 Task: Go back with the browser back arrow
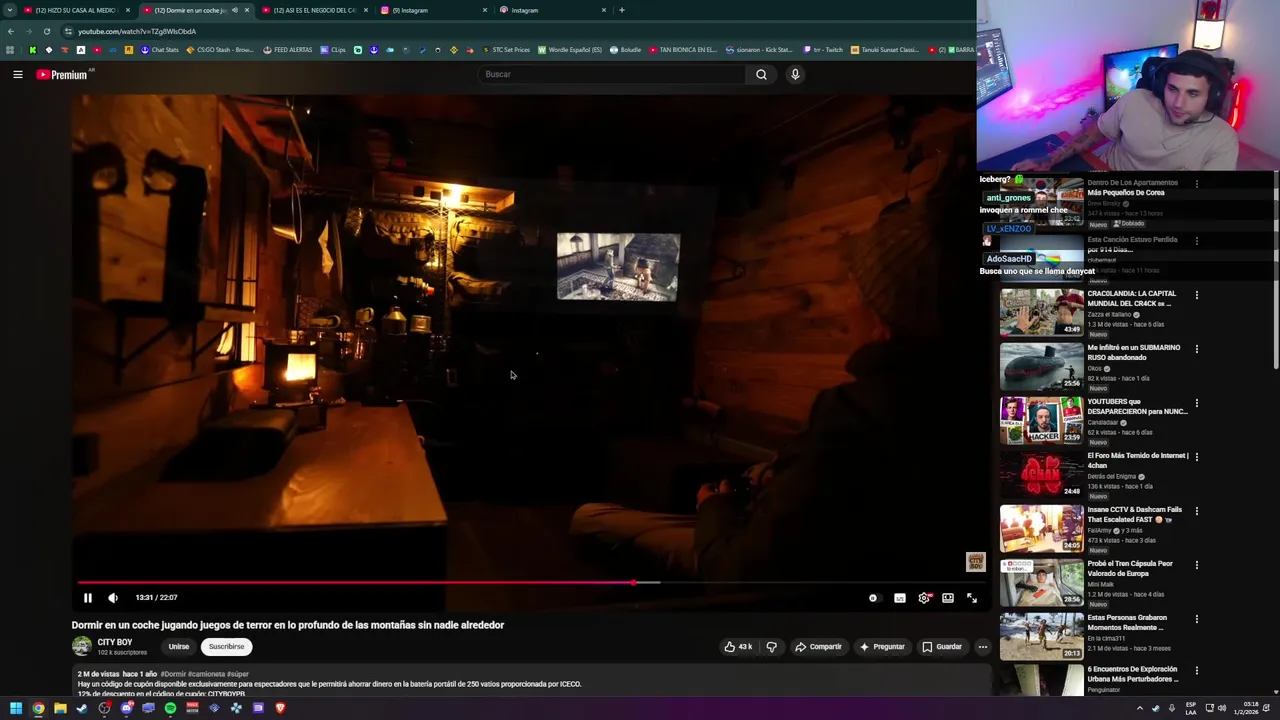(x=11, y=31)
